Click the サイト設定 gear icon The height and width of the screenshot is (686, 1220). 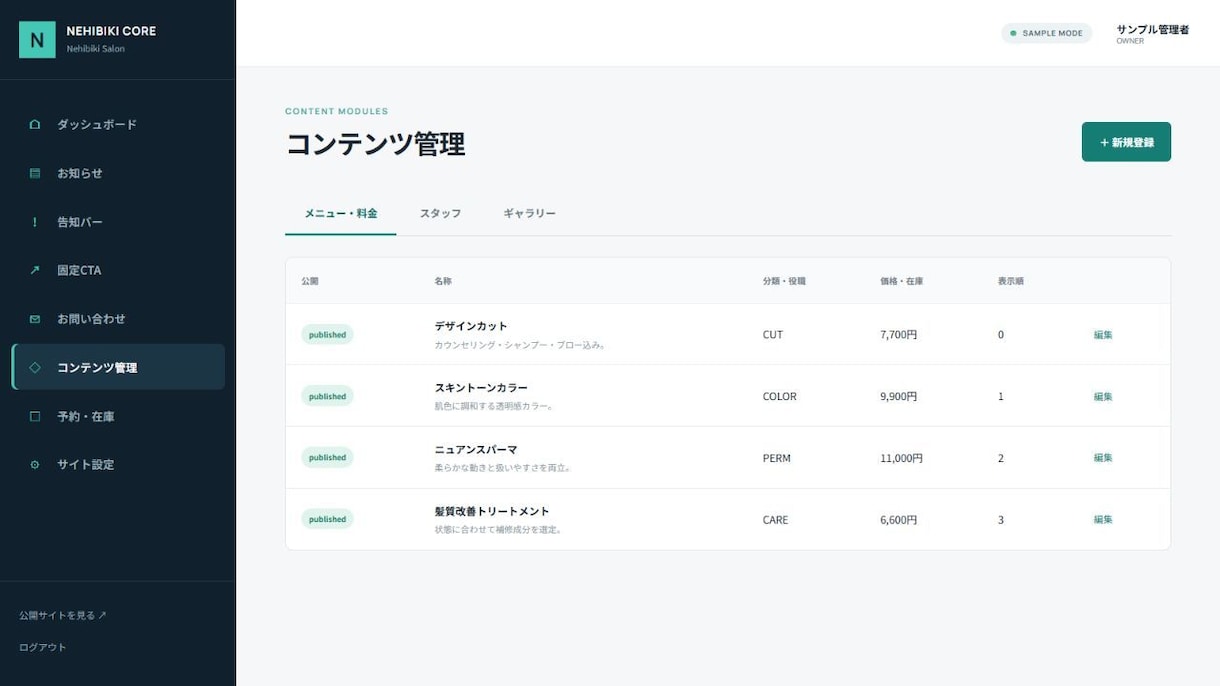(x=35, y=465)
